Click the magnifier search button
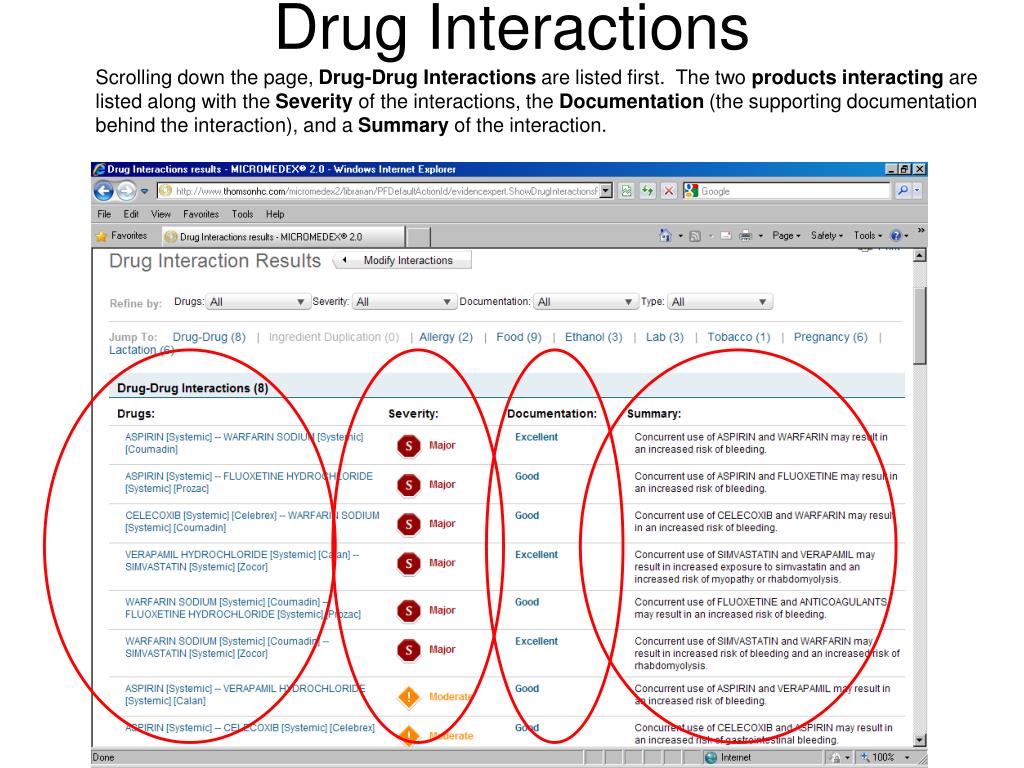1024x768 pixels. [x=903, y=191]
